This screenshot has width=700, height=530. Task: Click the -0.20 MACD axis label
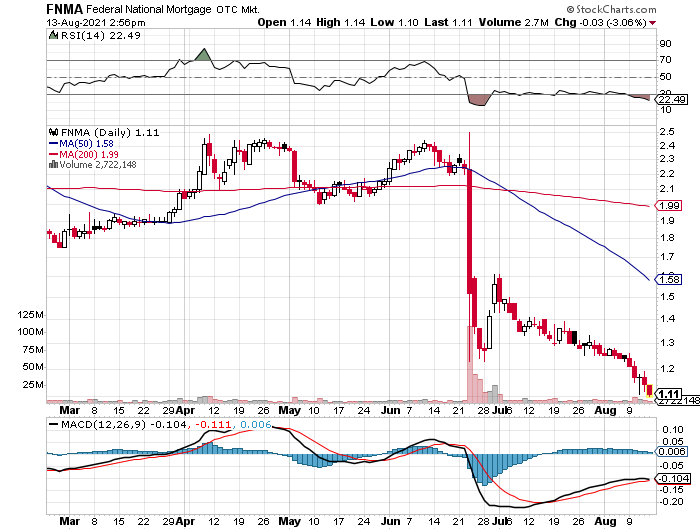pos(671,501)
